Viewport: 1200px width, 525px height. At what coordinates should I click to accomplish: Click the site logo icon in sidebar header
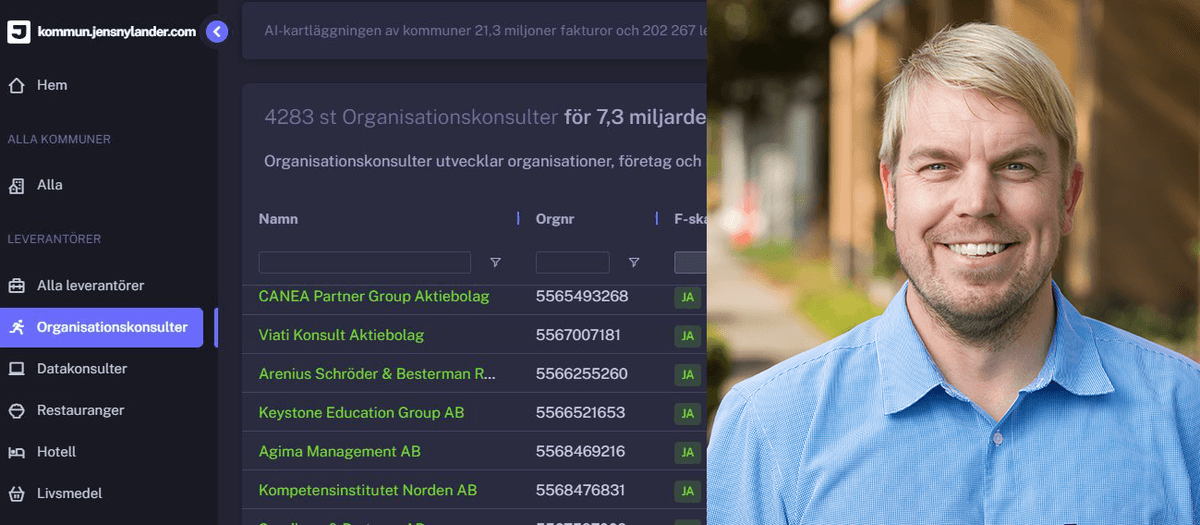point(18,32)
